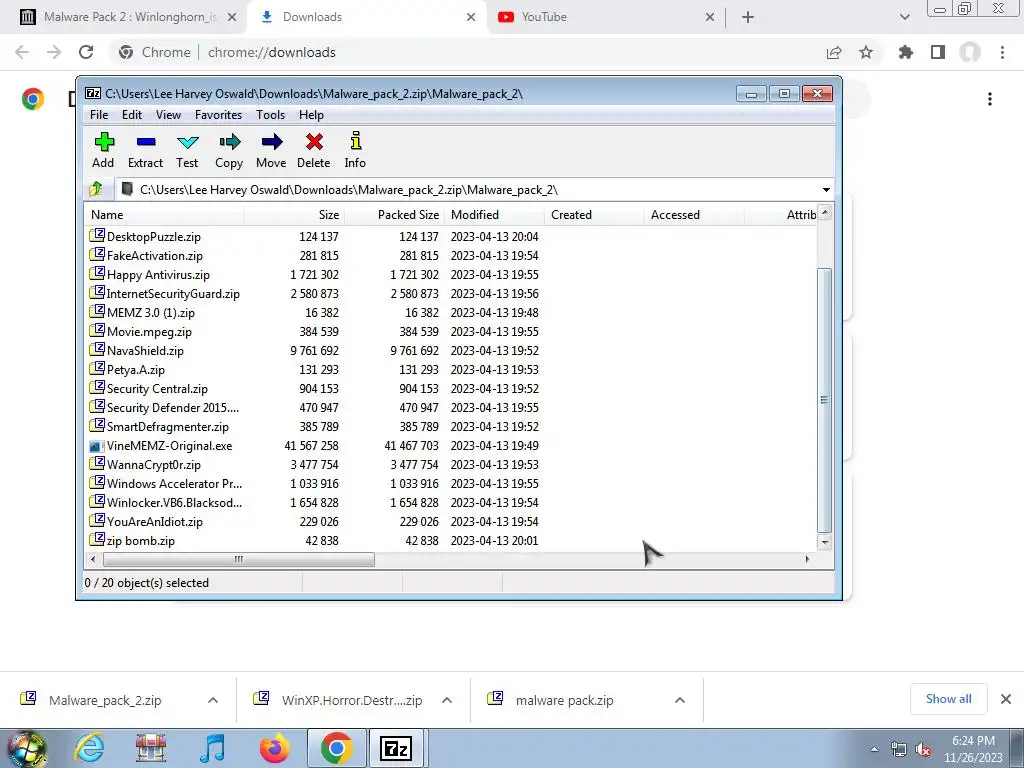Screen dimensions: 1024x768
Task: Open the Help menu in 7-Zip
Action: [312, 115]
